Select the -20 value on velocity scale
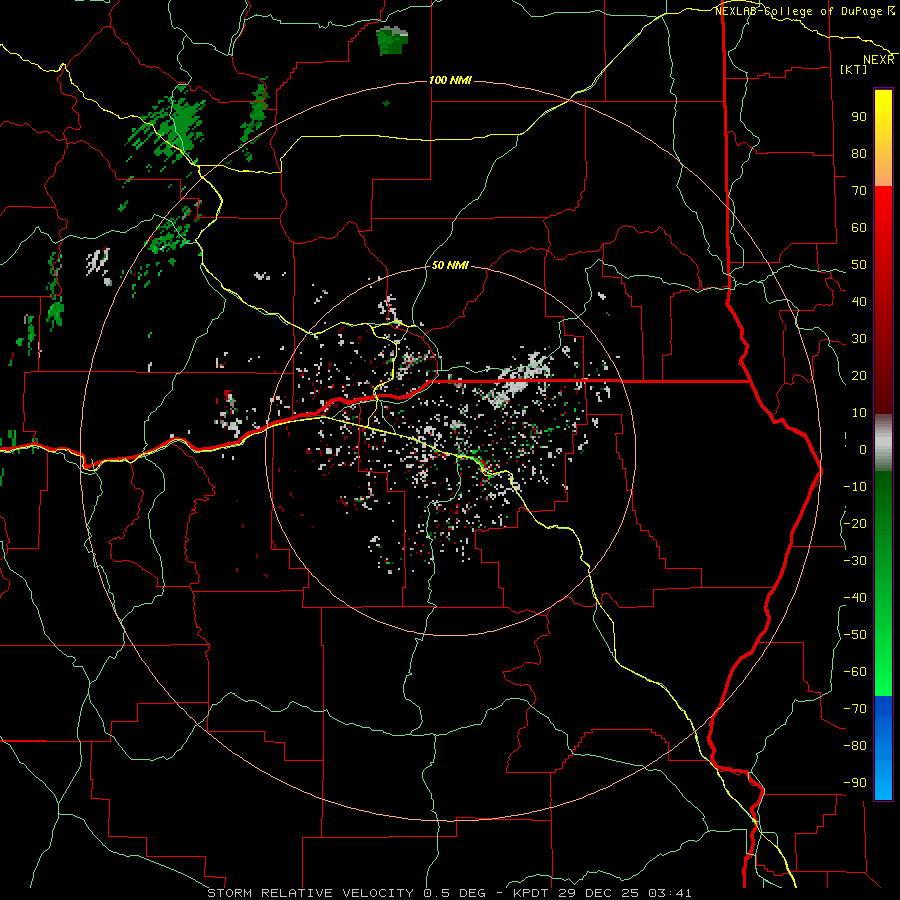The width and height of the screenshot is (900, 900). (x=855, y=524)
